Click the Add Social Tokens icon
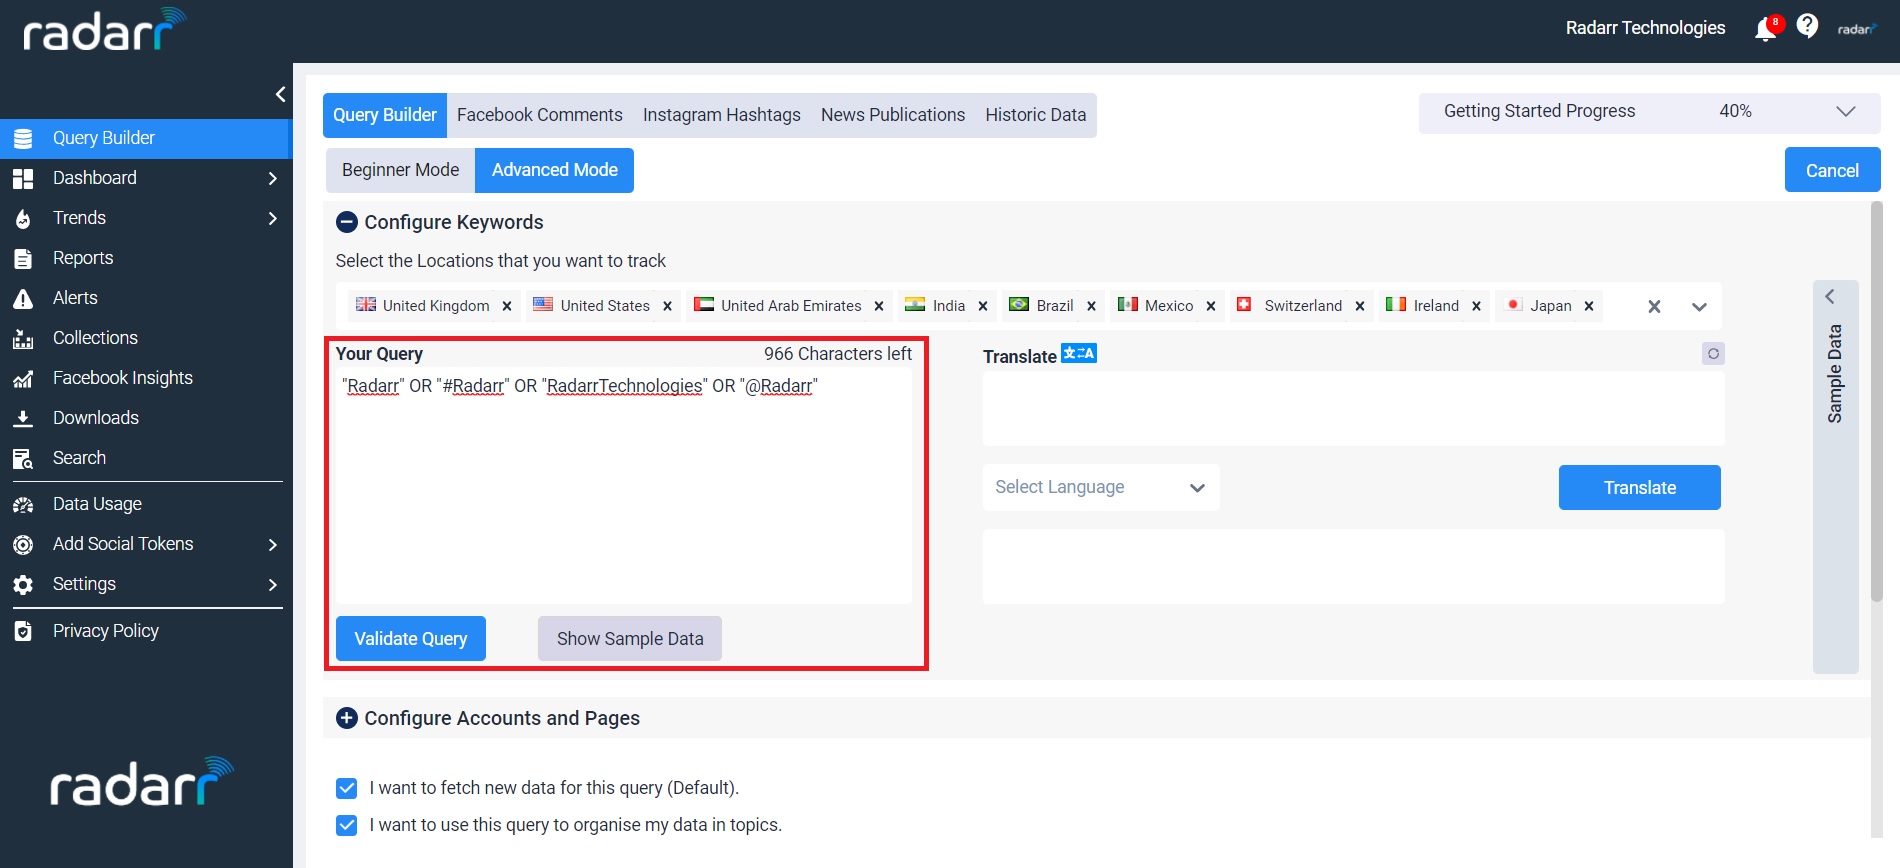The image size is (1900, 868). (23, 545)
